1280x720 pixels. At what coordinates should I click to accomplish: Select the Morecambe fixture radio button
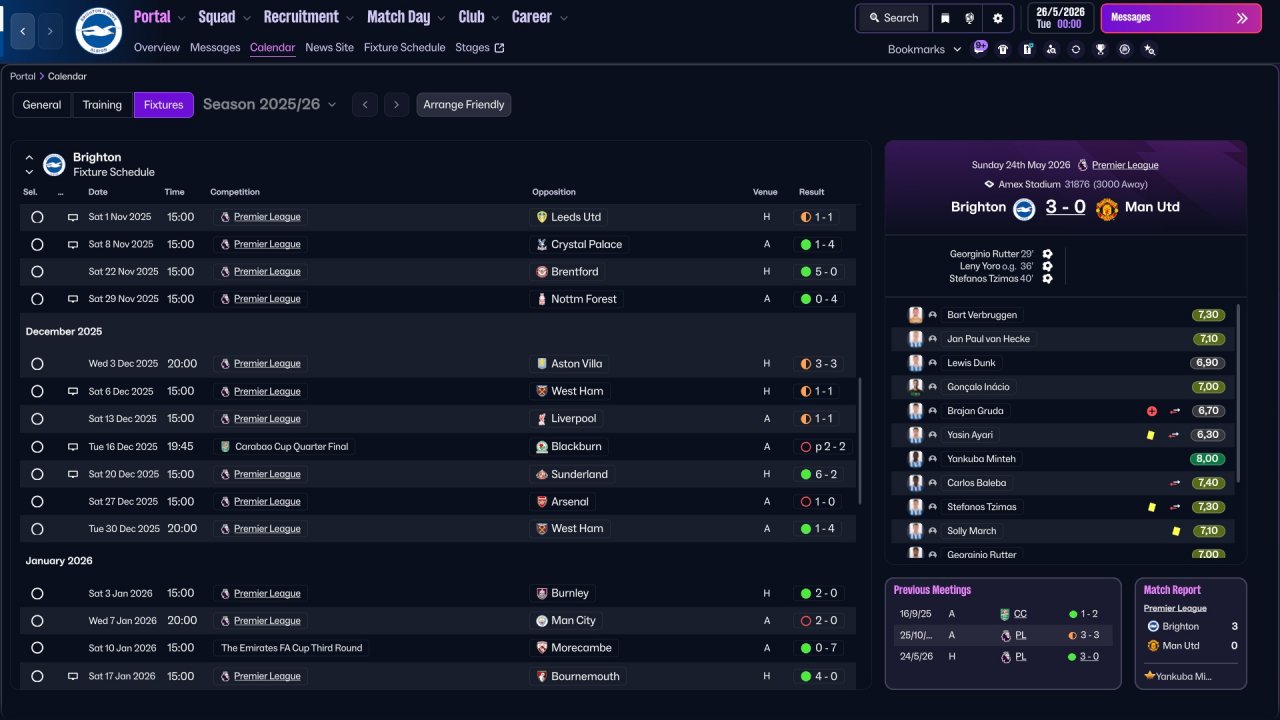click(37, 648)
